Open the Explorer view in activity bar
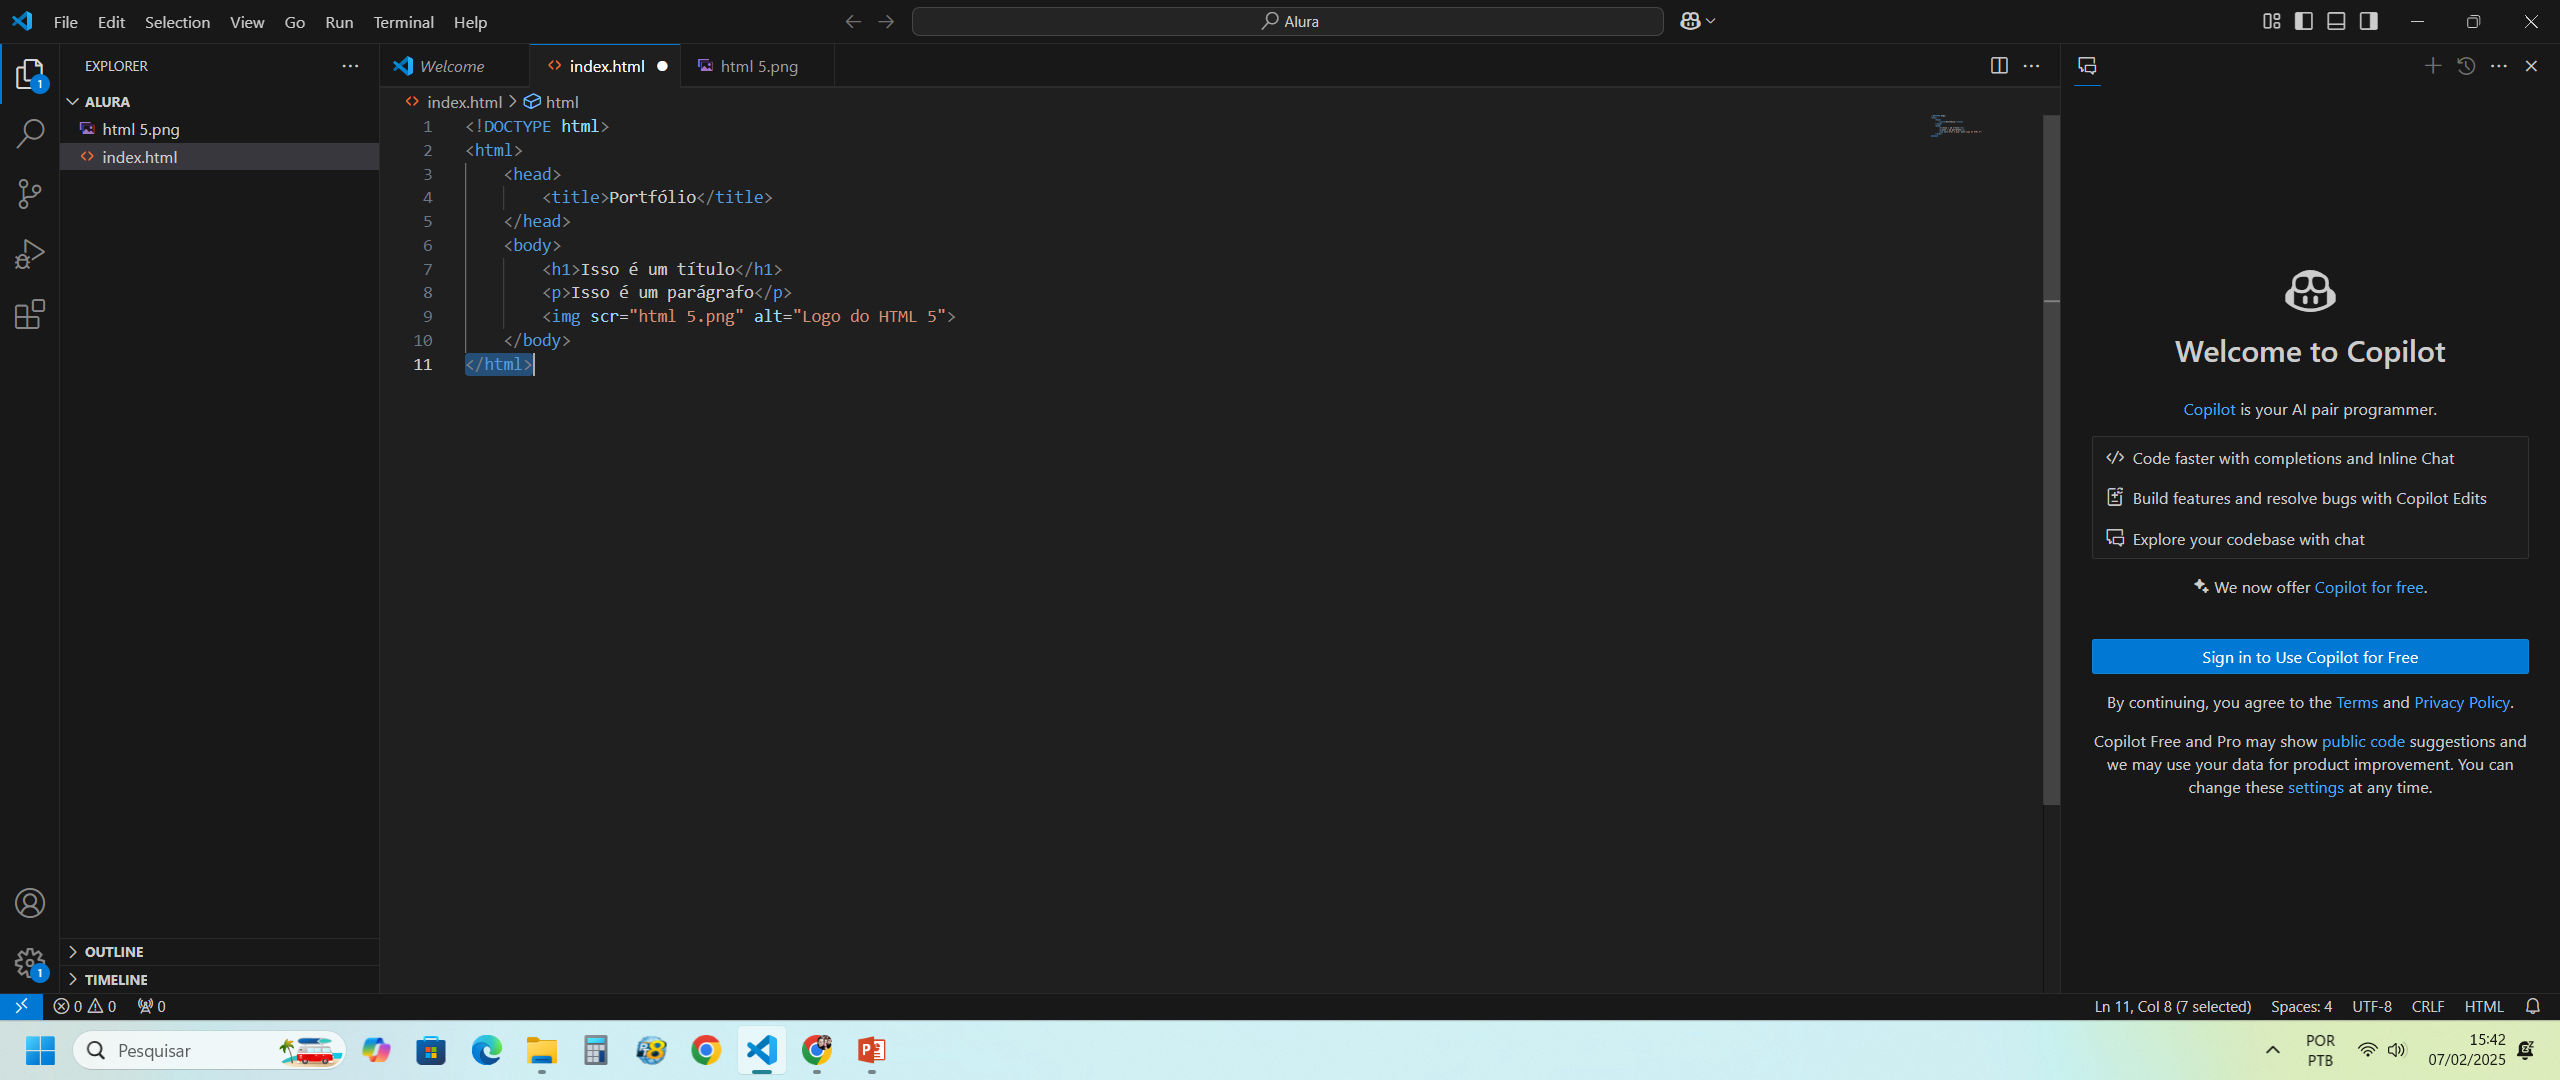The width and height of the screenshot is (2560, 1080). tap(30, 74)
